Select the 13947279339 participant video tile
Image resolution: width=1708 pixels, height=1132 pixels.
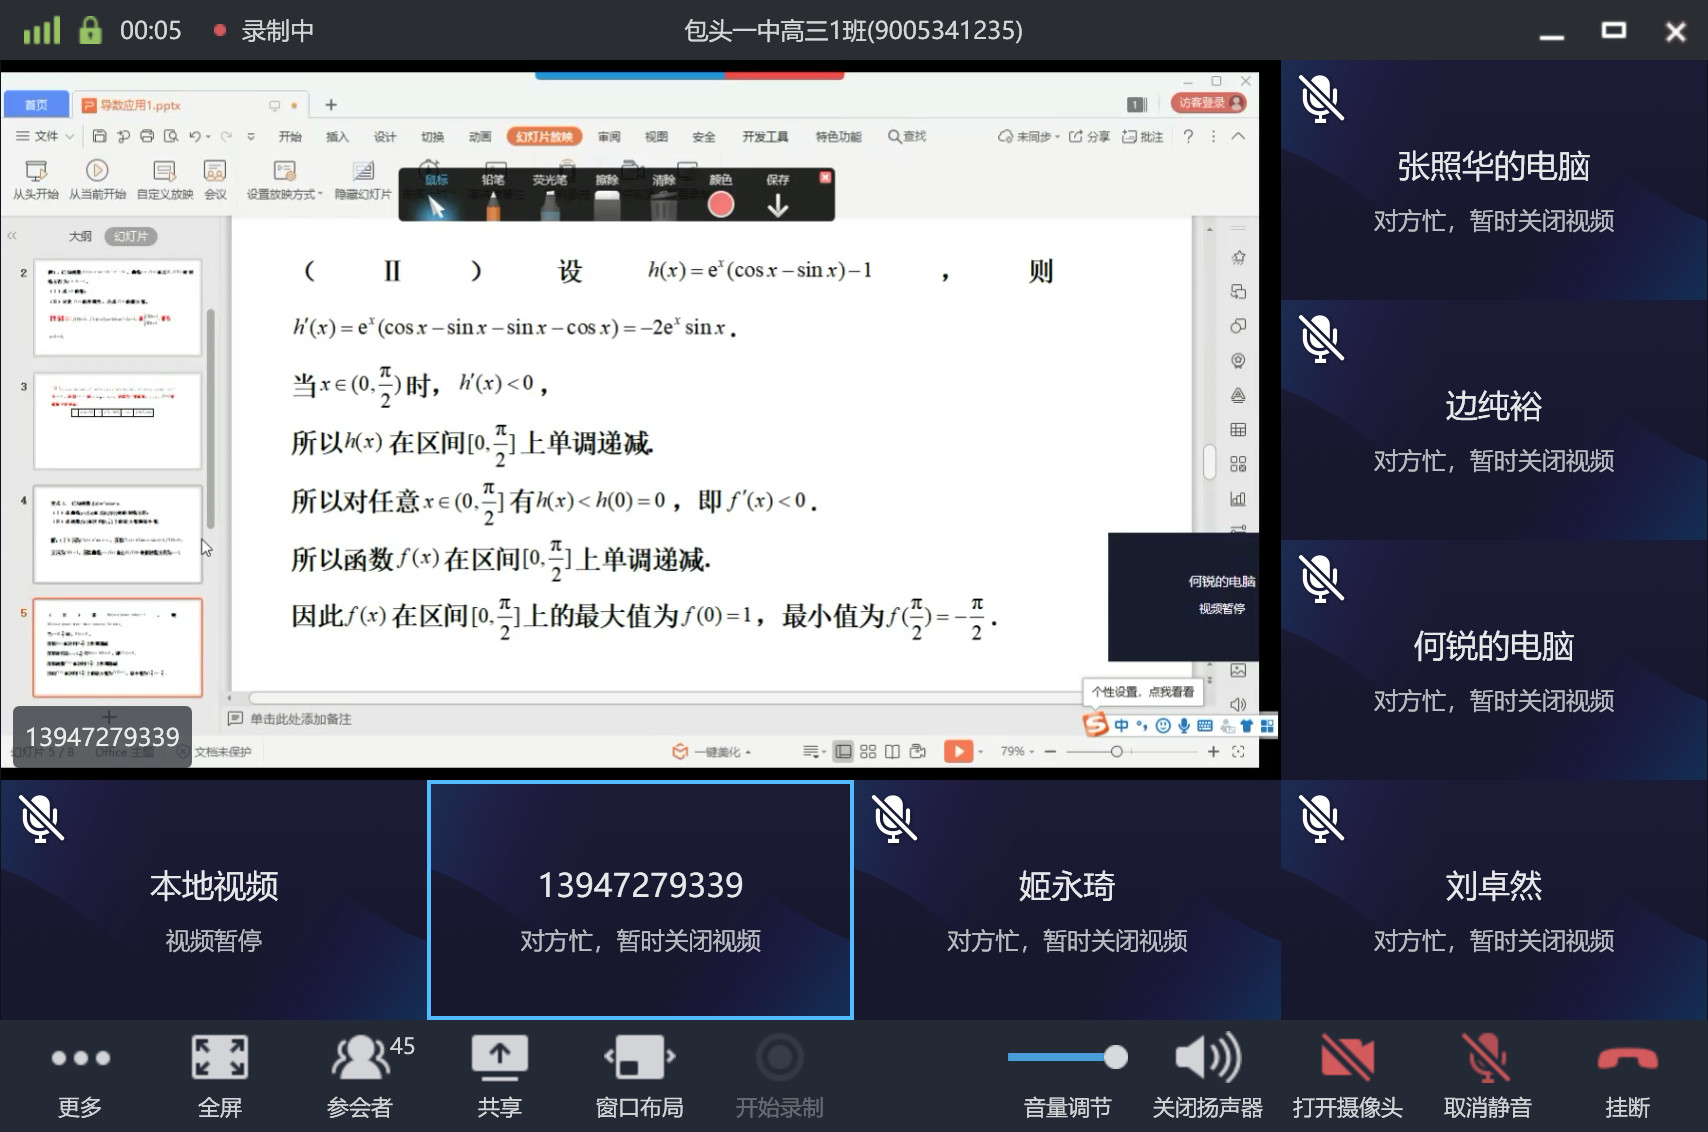[x=640, y=900]
